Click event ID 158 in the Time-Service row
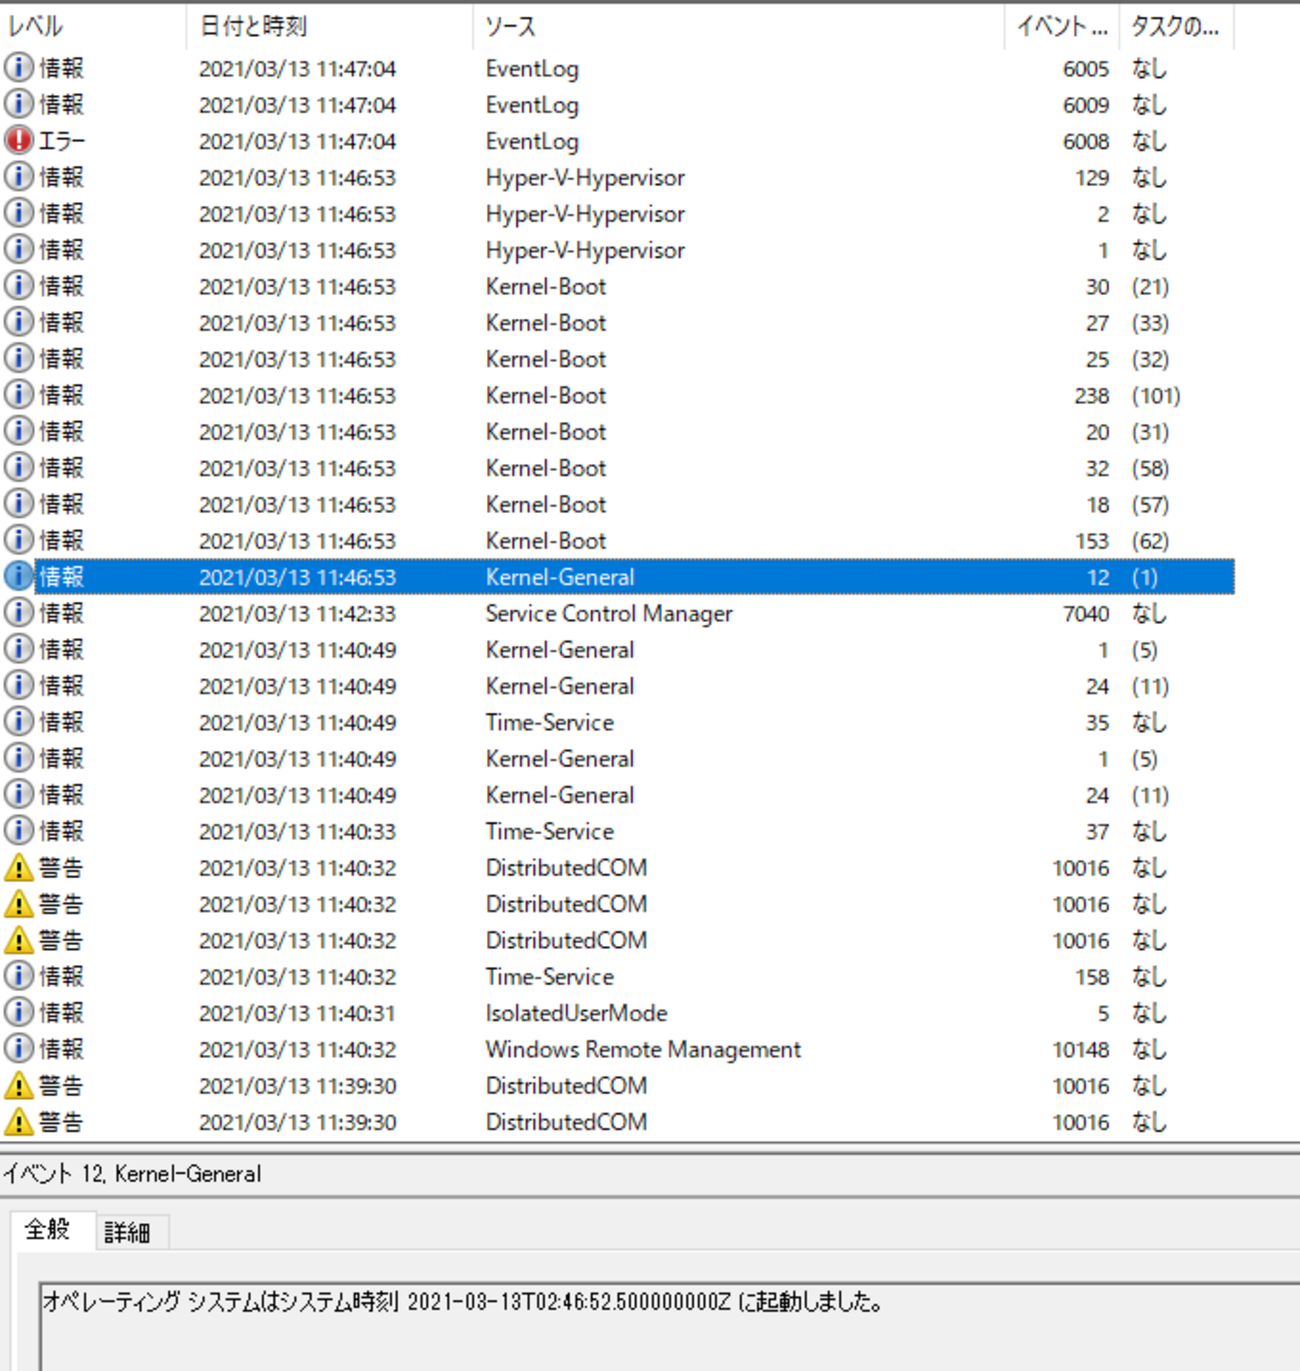Viewport: 1300px width, 1371px height. pyautogui.click(x=1092, y=977)
